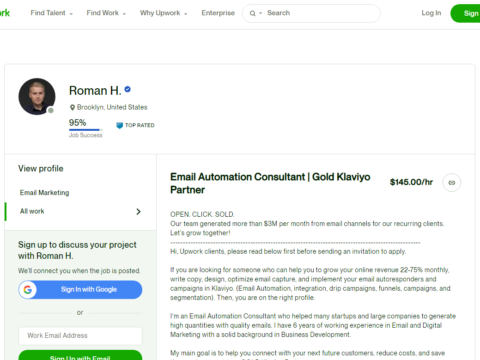This screenshot has height=360, width=480.
Task: Click the Upwork logo
Action: point(5,13)
